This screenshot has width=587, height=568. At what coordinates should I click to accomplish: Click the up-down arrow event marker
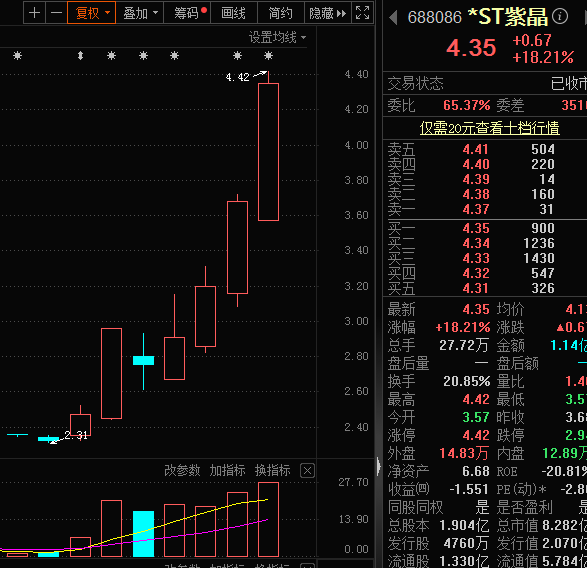point(80,56)
